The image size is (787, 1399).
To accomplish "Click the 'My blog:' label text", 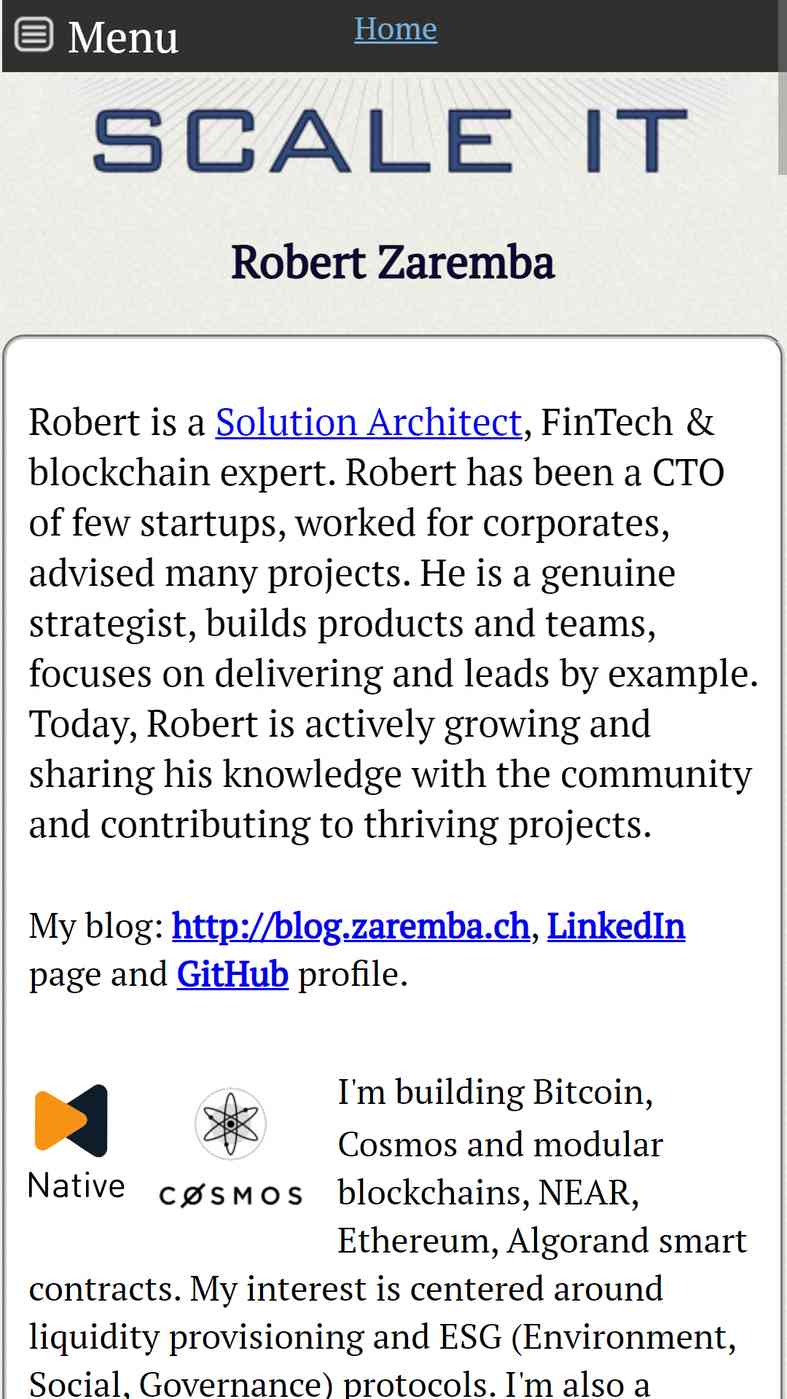I will 96,926.
